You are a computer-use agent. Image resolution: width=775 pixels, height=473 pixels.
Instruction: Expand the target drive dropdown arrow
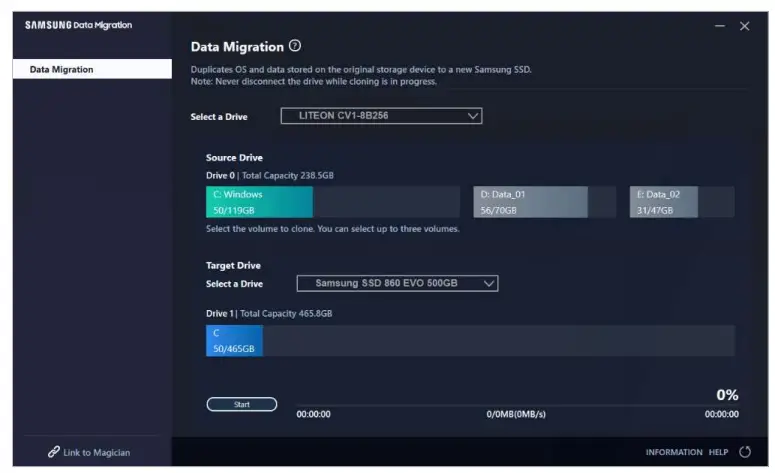coord(488,284)
